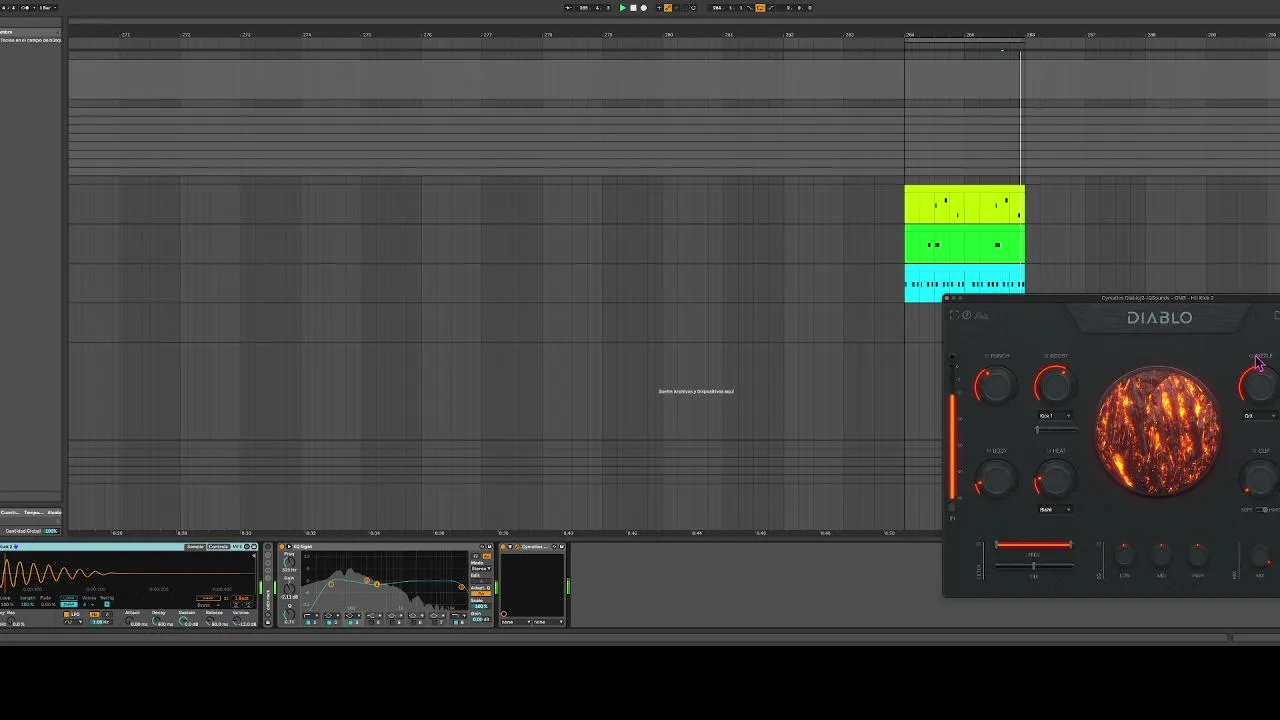Click the EQ Eight Q knob

tap(289, 614)
